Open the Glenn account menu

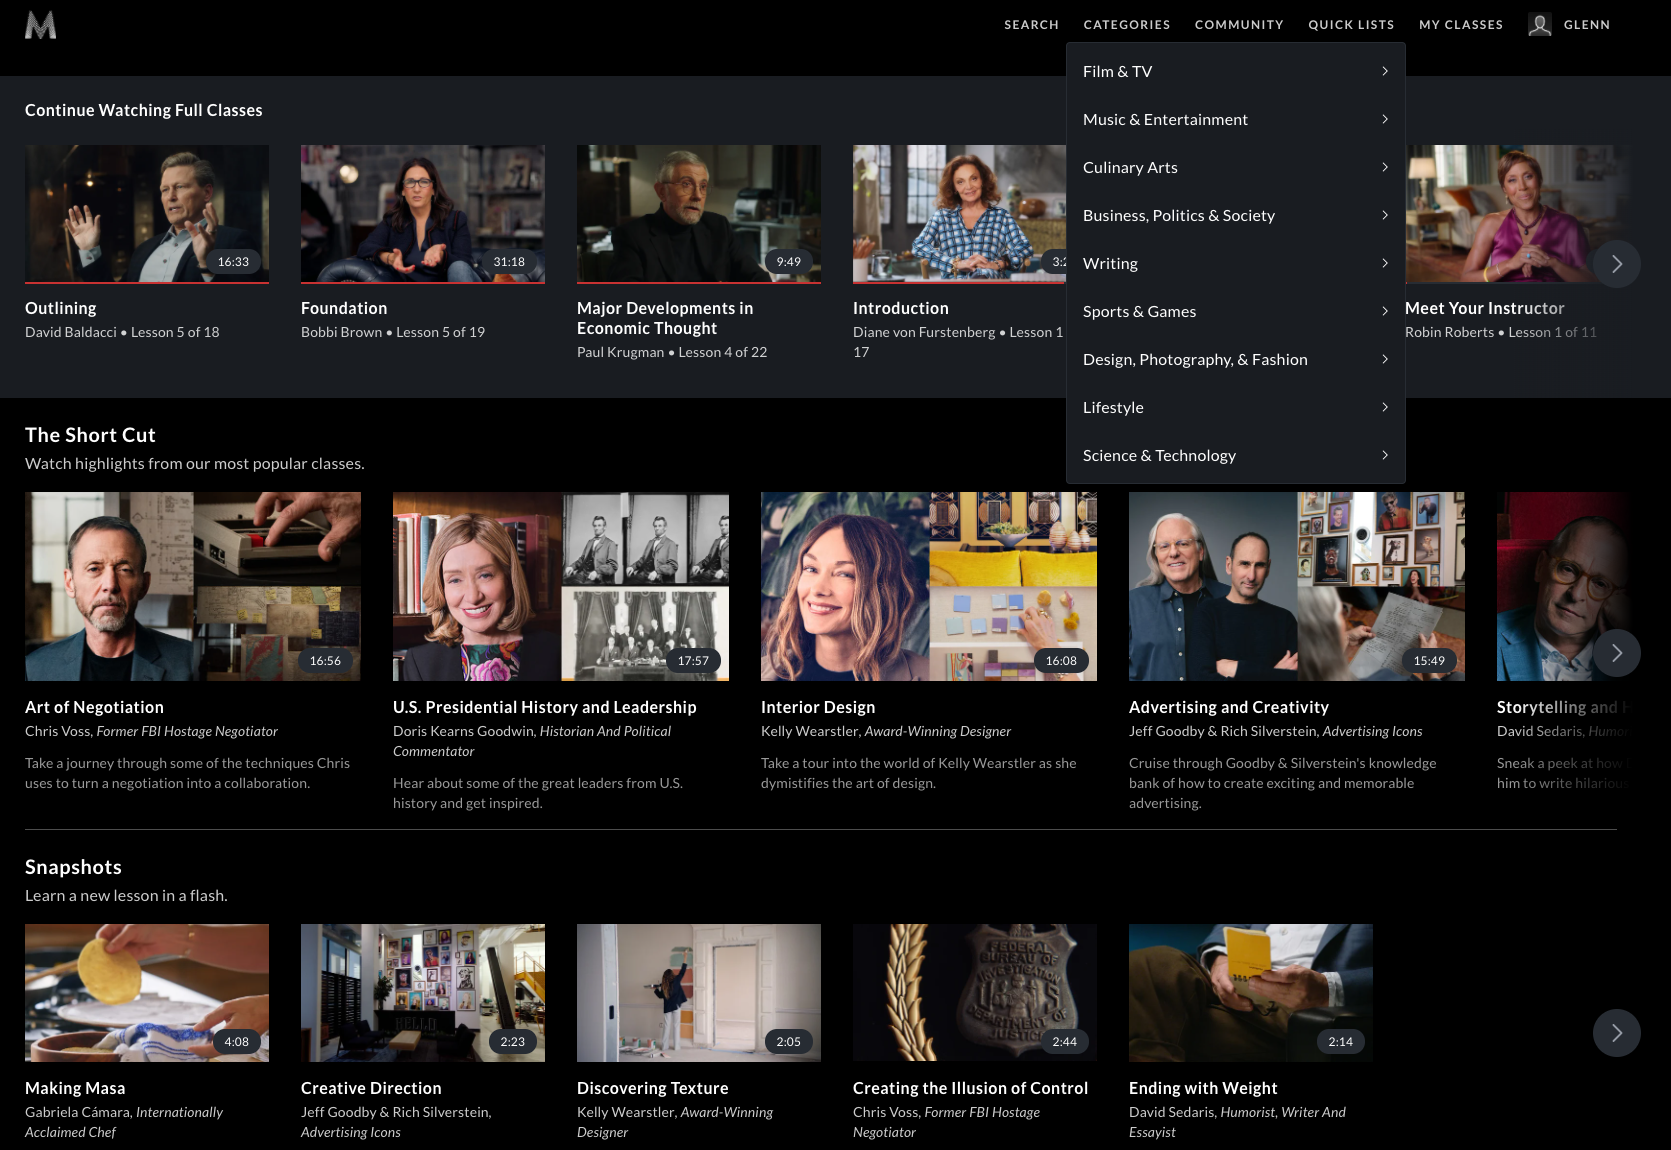tap(1587, 25)
